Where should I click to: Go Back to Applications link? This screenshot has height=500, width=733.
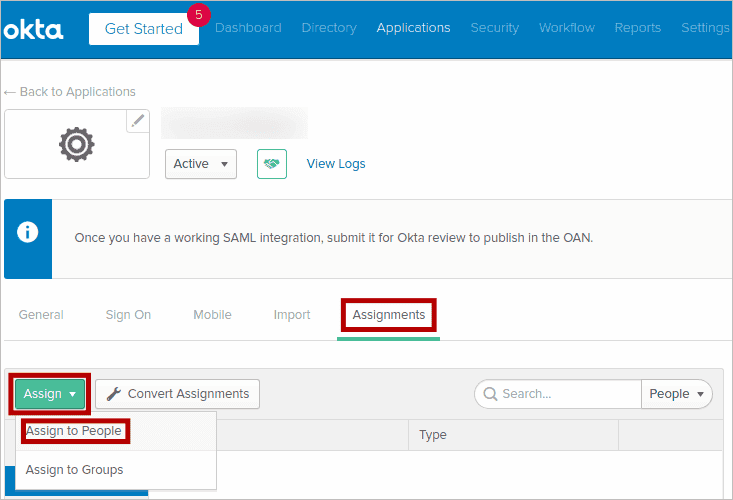70,92
